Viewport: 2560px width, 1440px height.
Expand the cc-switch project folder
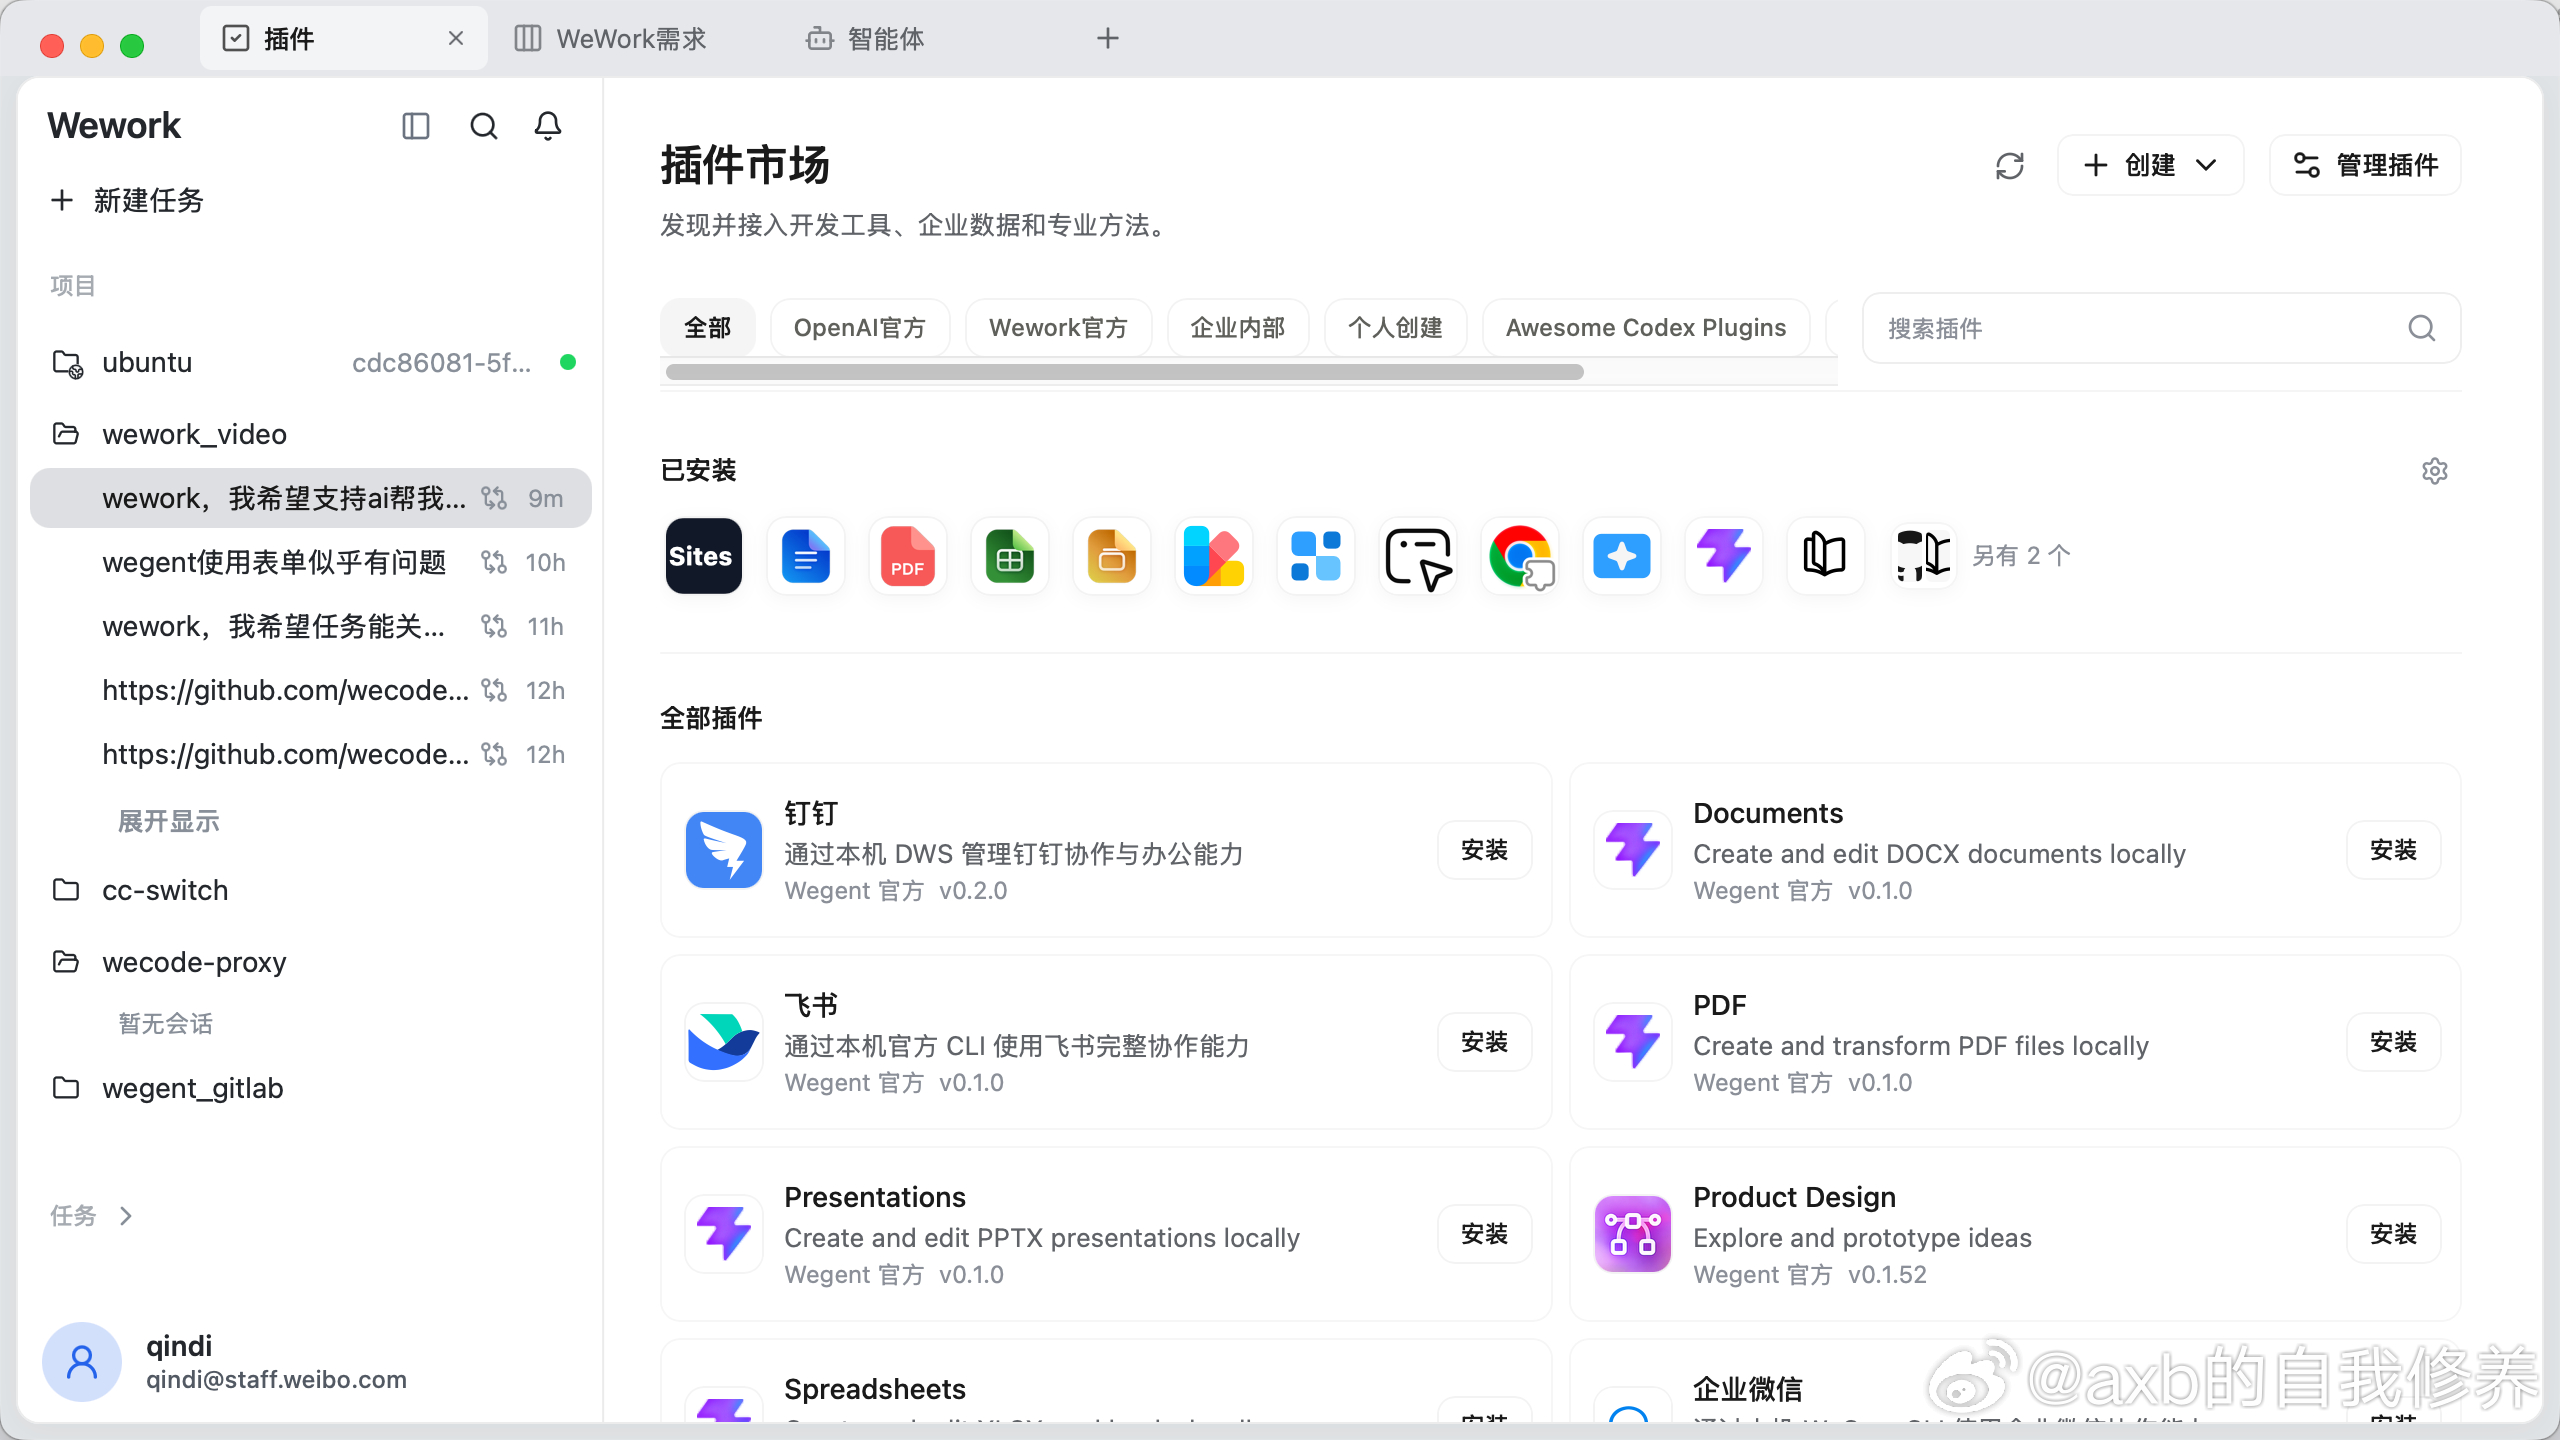66,890
